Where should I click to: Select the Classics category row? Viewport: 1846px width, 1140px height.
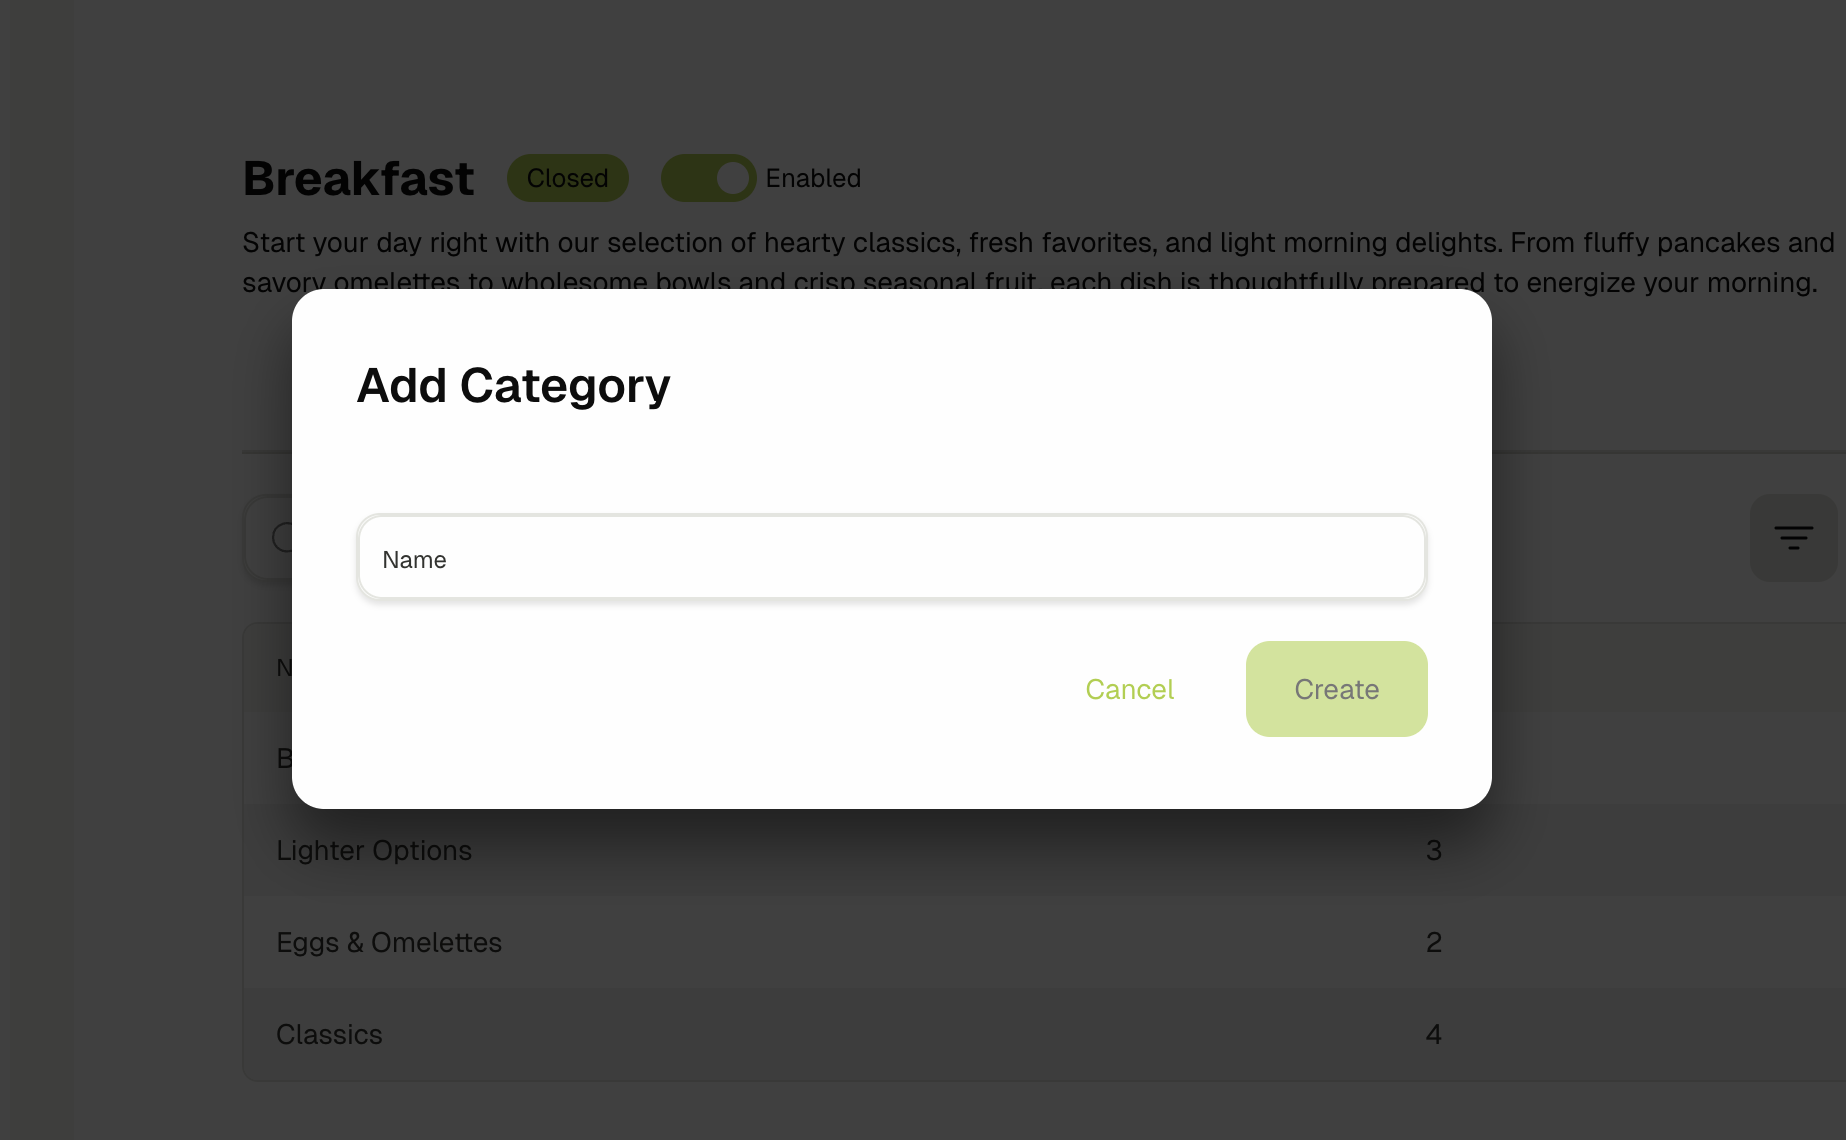pyautogui.click(x=329, y=1034)
